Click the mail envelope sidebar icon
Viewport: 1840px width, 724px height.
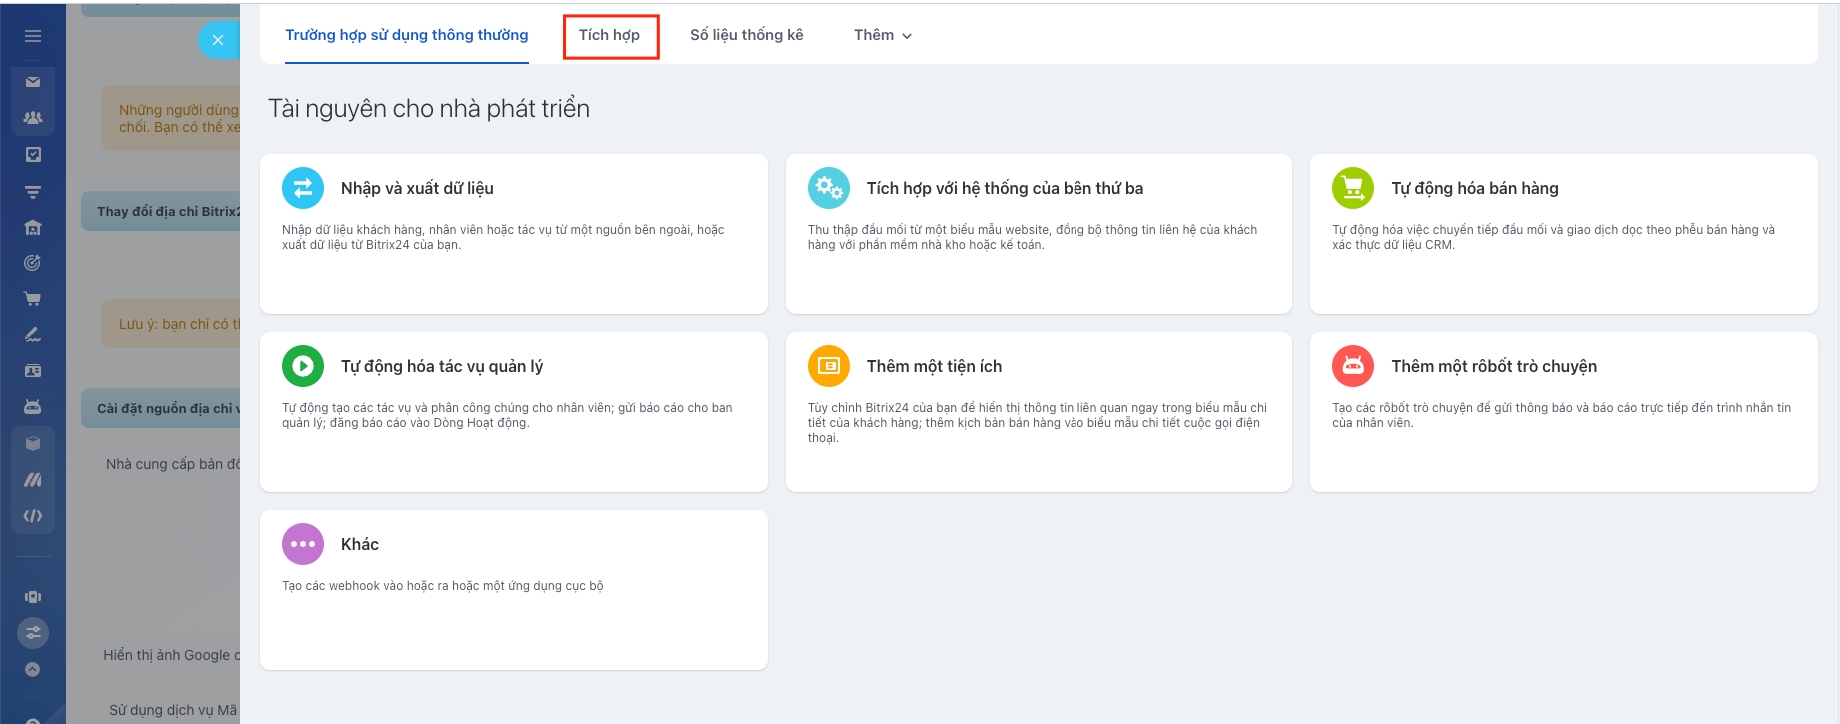33,82
